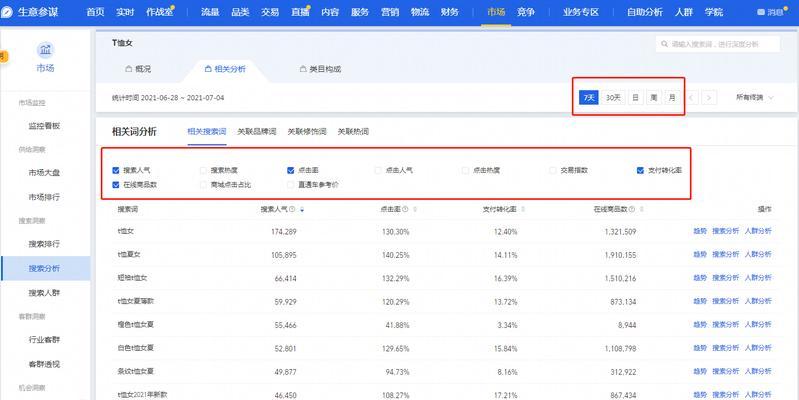Select the 周 time range button
This screenshot has height=400, width=799.
[x=654, y=97]
